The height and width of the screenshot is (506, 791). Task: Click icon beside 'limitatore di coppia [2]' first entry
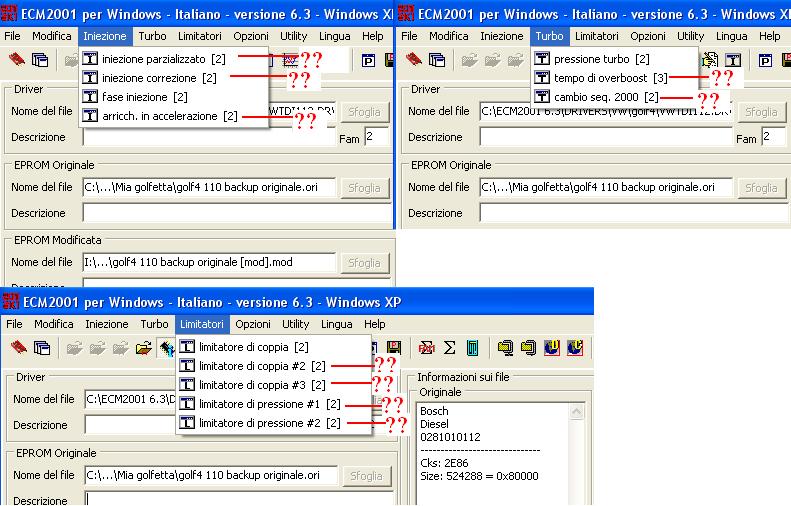[187, 347]
